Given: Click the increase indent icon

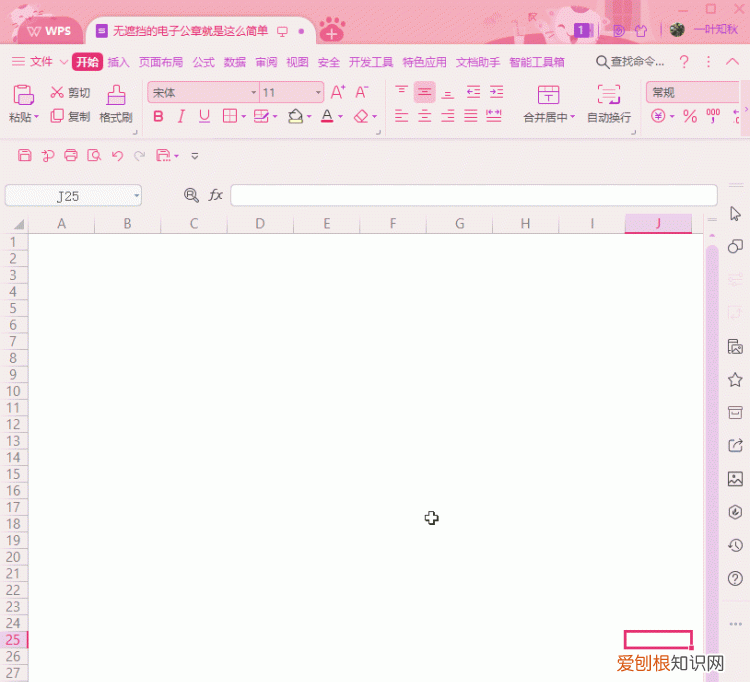Looking at the screenshot, I should tap(496, 92).
